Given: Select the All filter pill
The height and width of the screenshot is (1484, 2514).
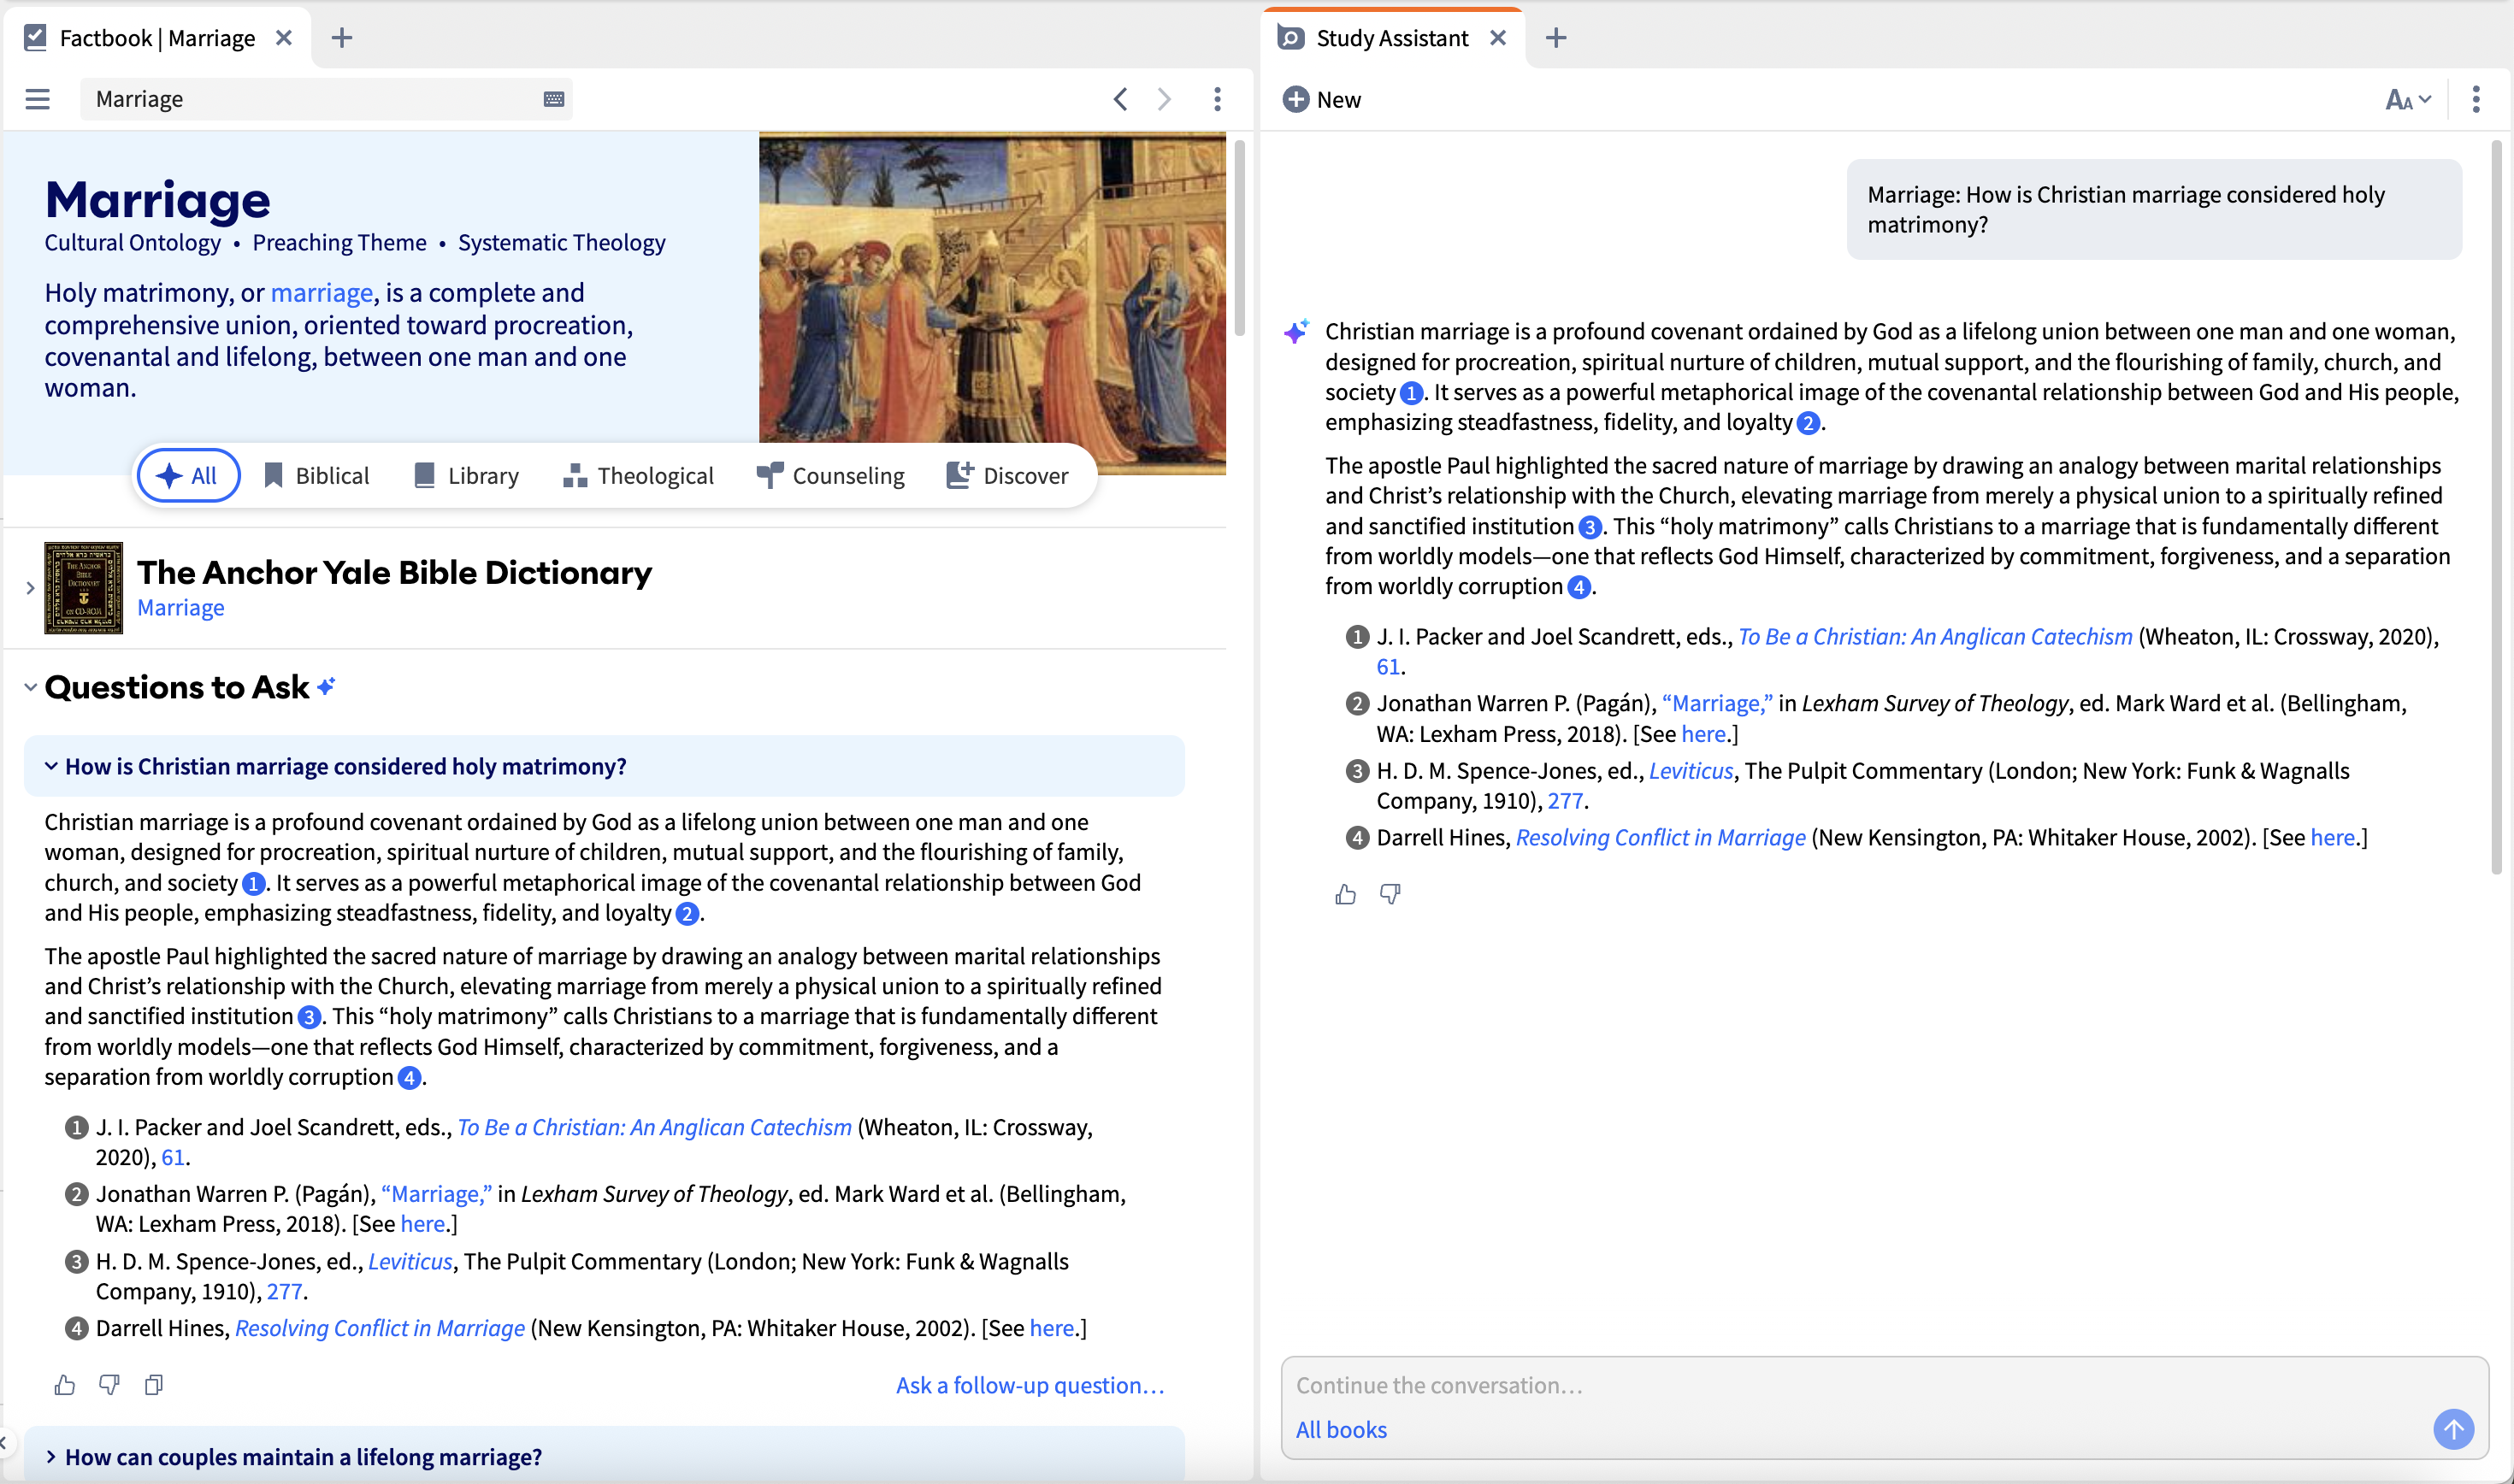Looking at the screenshot, I should click(189, 476).
